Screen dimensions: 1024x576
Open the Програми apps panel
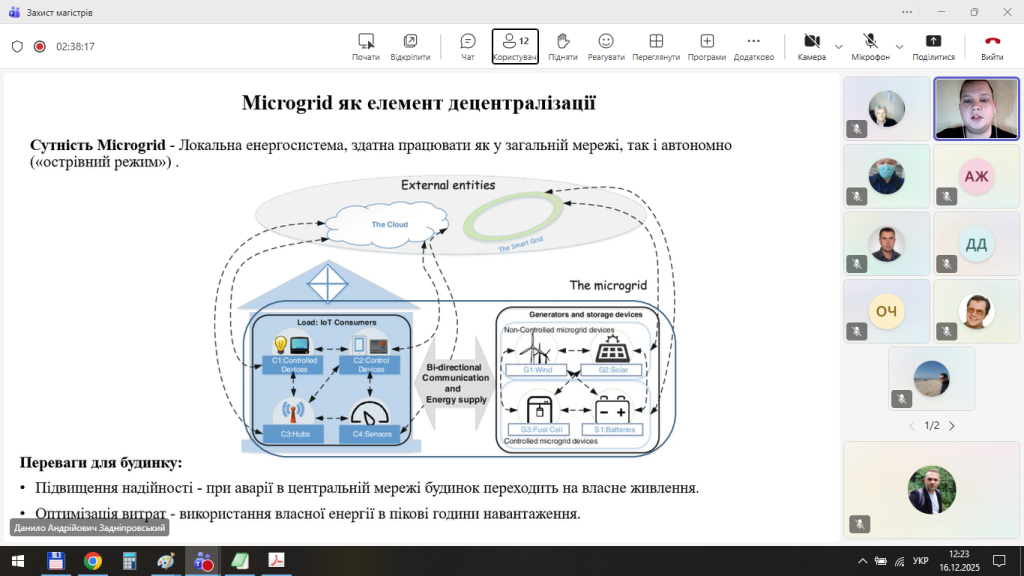point(707,46)
